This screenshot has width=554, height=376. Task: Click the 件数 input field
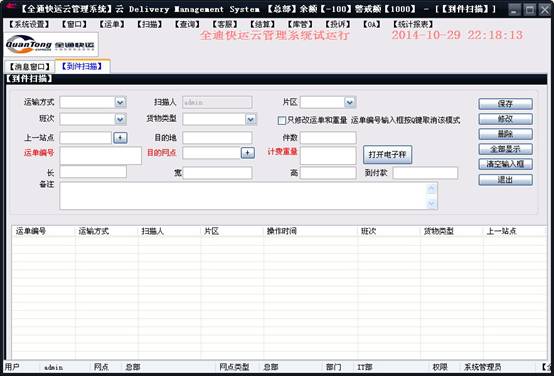[328, 137]
